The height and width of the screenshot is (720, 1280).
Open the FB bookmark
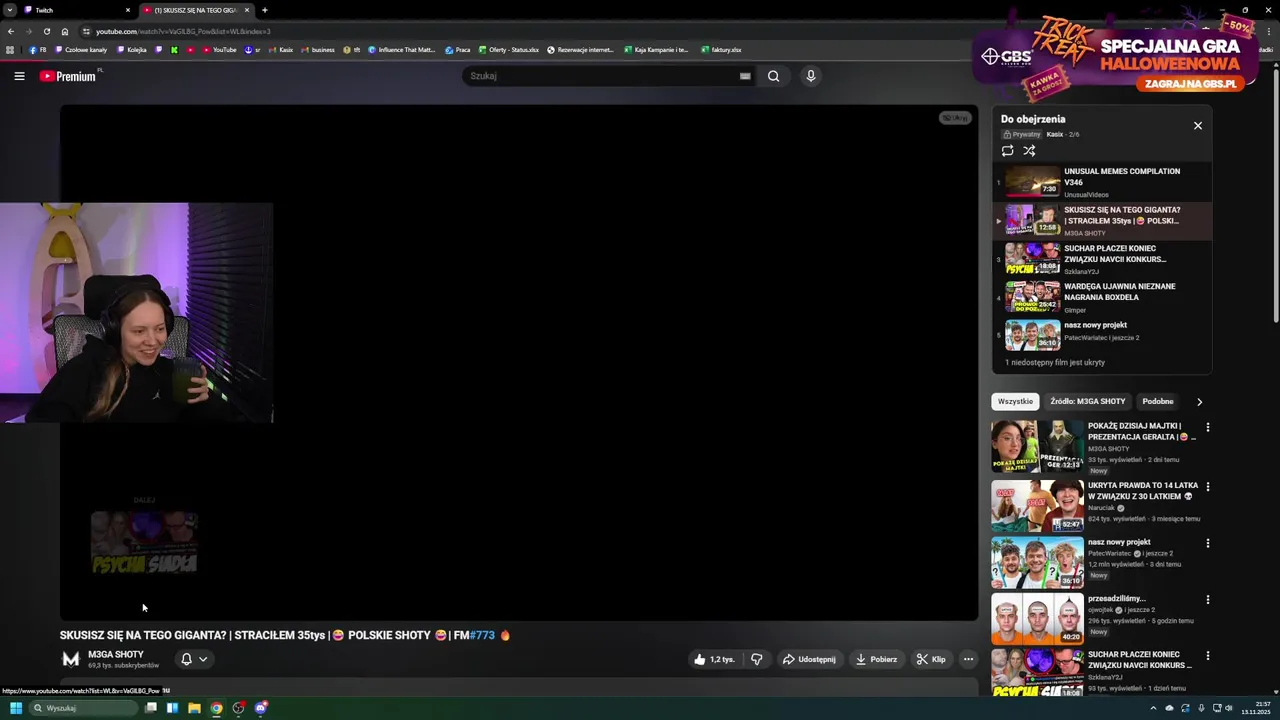38,49
